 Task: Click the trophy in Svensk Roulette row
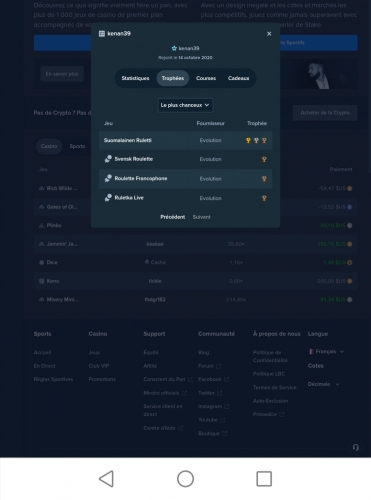click(264, 160)
